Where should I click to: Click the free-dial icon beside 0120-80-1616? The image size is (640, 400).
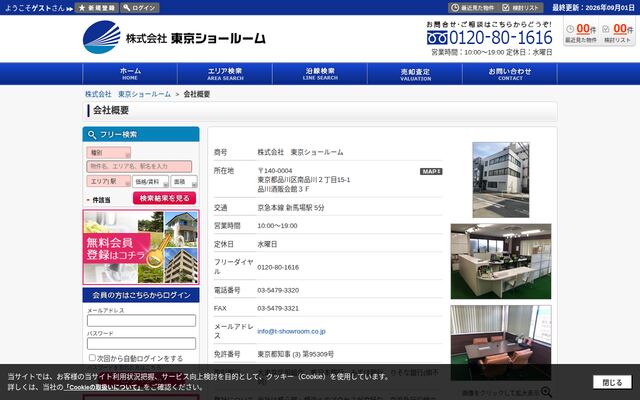point(437,38)
